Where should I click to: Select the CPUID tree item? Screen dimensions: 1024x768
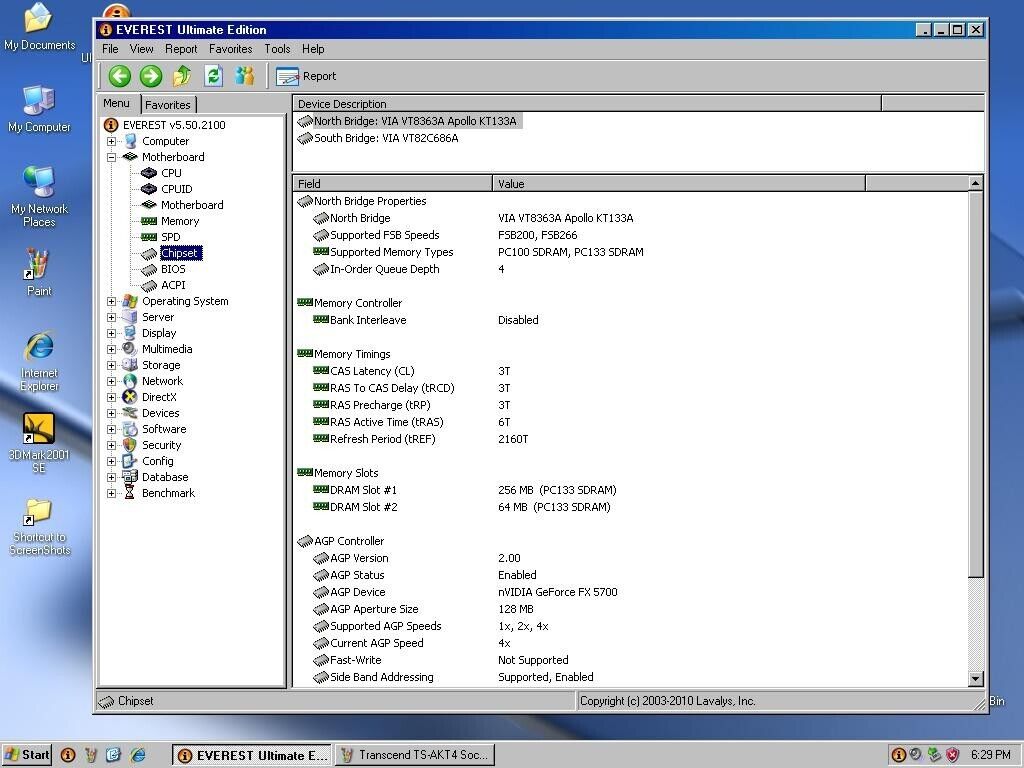(176, 189)
